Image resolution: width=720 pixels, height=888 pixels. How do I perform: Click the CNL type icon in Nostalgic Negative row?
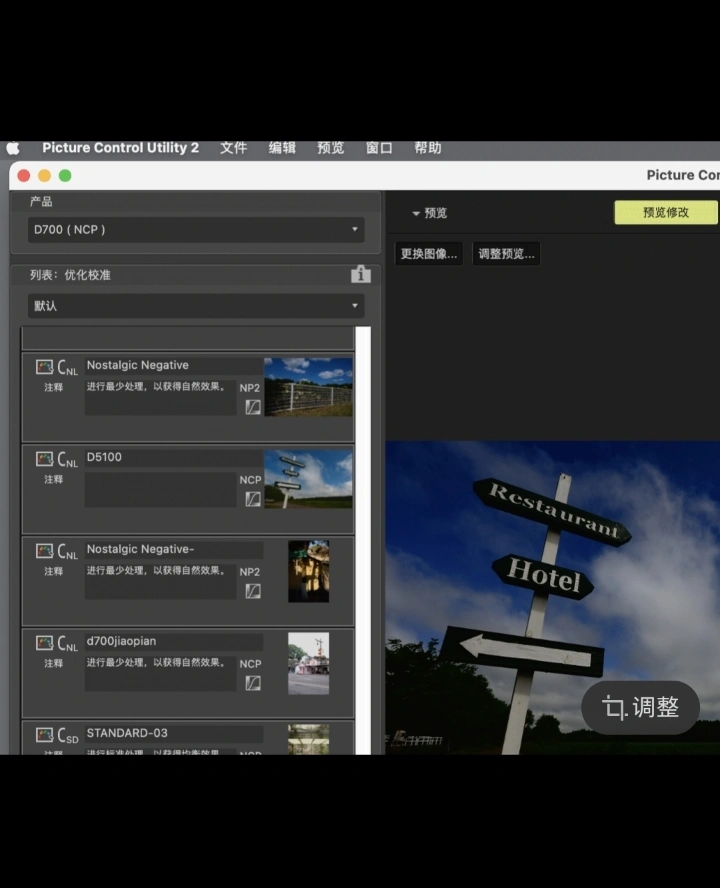[x=67, y=368]
